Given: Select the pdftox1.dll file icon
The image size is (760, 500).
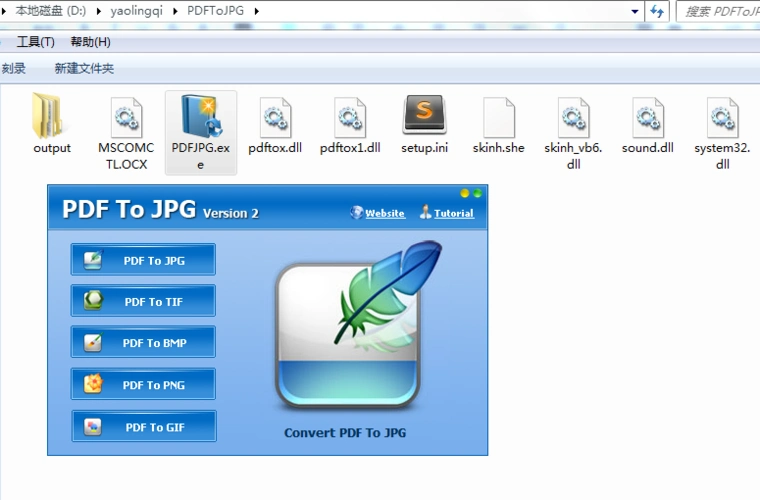Looking at the screenshot, I should (350, 117).
